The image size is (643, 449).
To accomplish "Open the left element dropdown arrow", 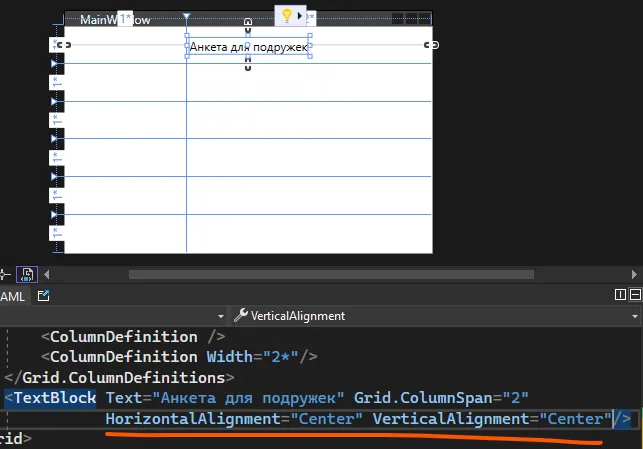I will (221, 316).
